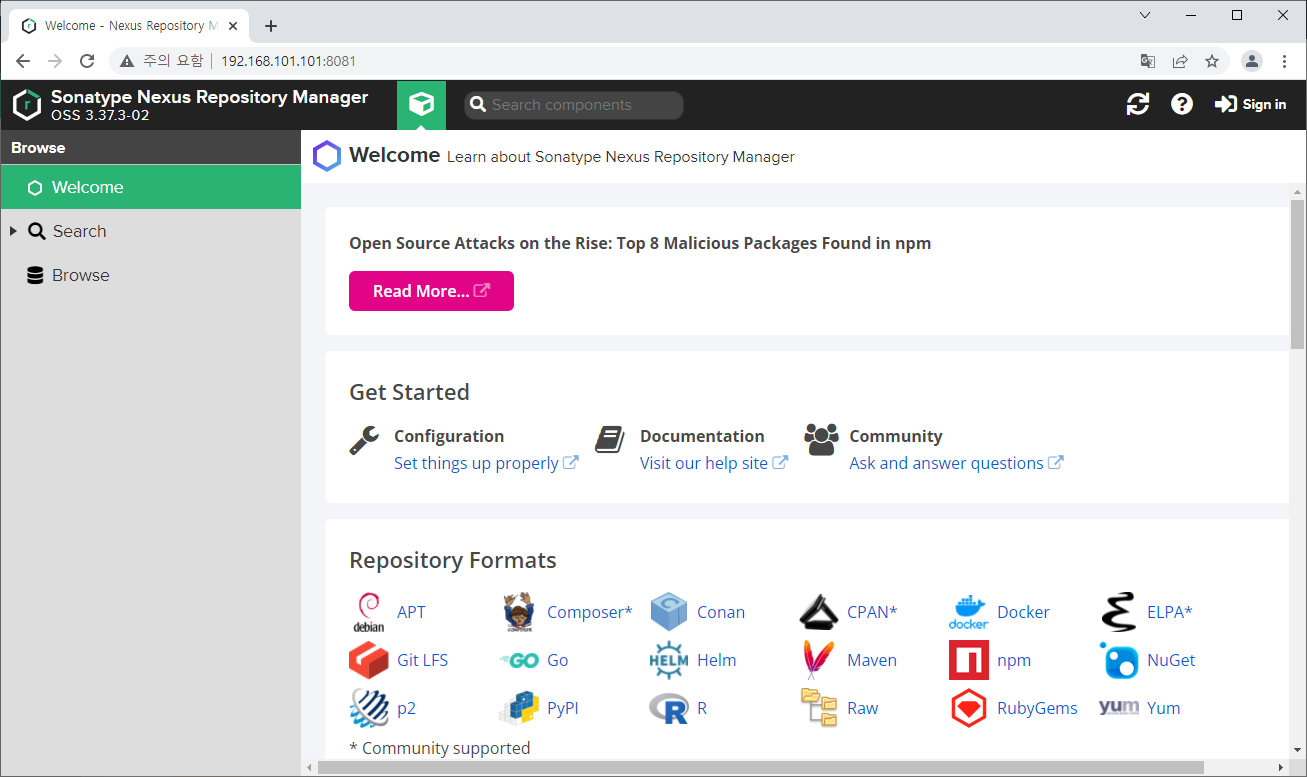1307x777 pixels.
Task: Click the CPAN triangle logo
Action: pos(818,612)
